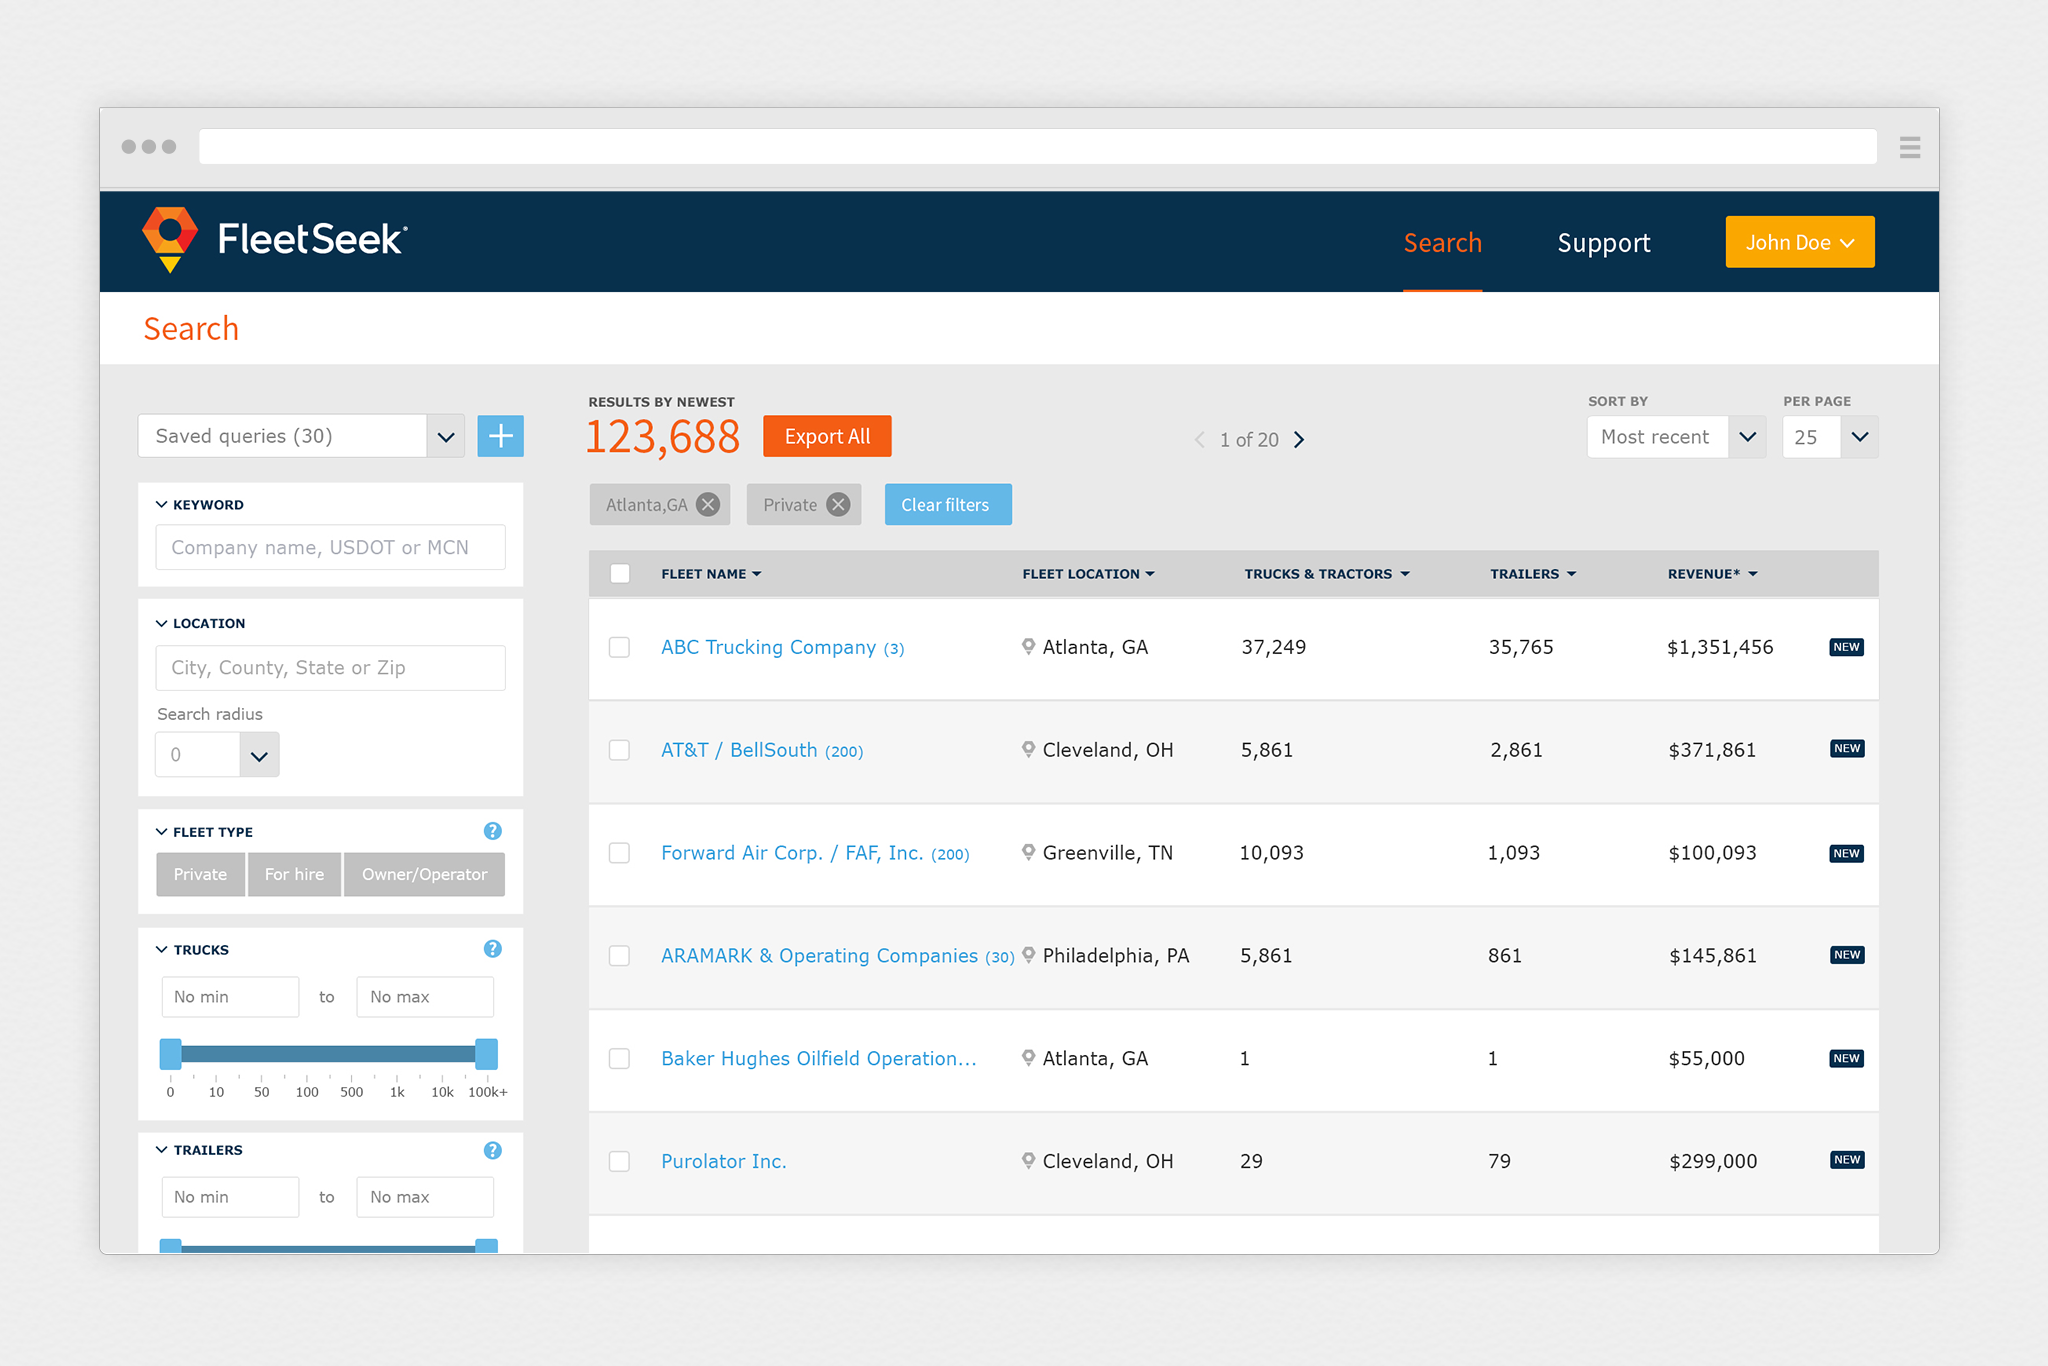Click the Trucks slider left handle
This screenshot has height=1366, width=2048.
coord(171,1054)
